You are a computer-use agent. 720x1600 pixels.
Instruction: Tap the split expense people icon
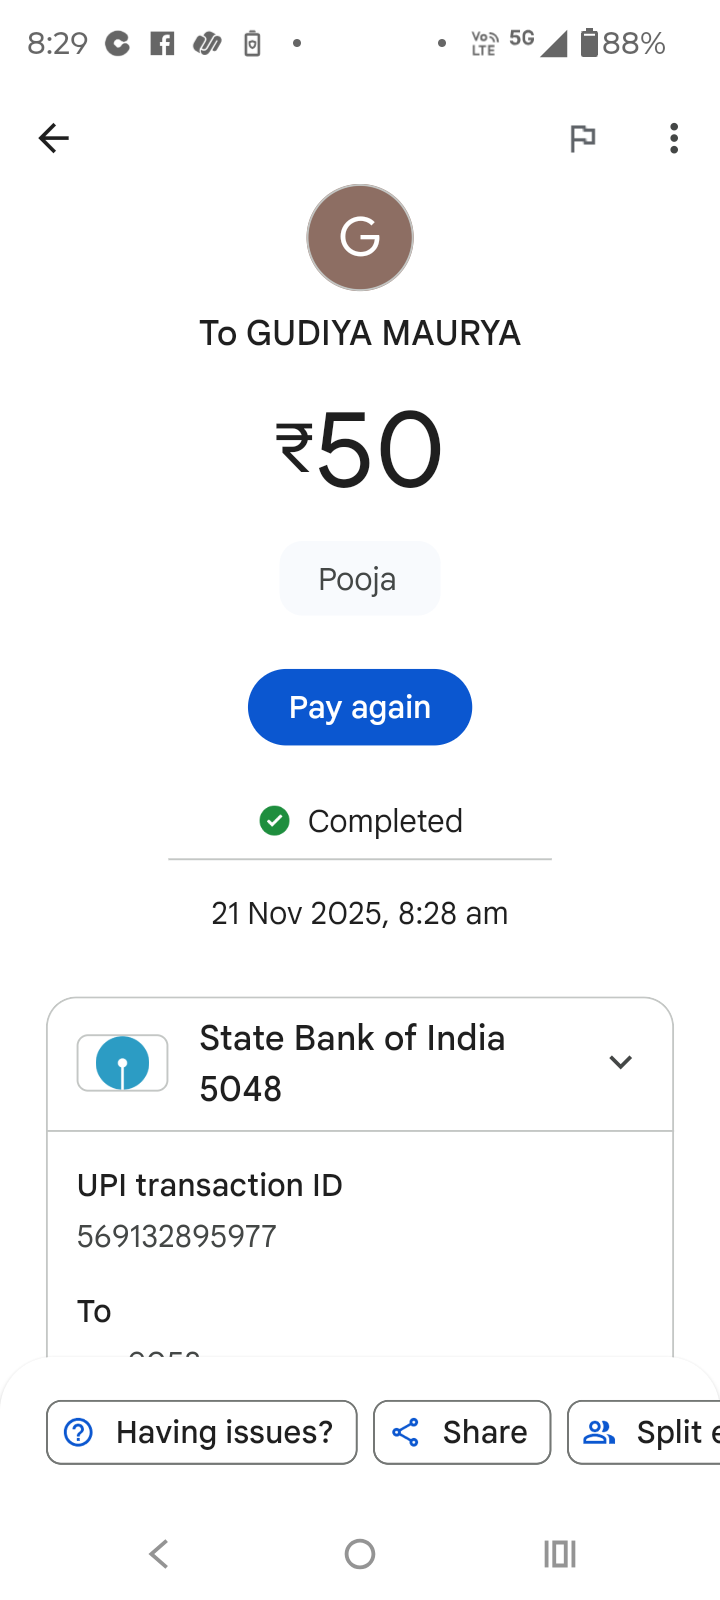click(599, 1433)
